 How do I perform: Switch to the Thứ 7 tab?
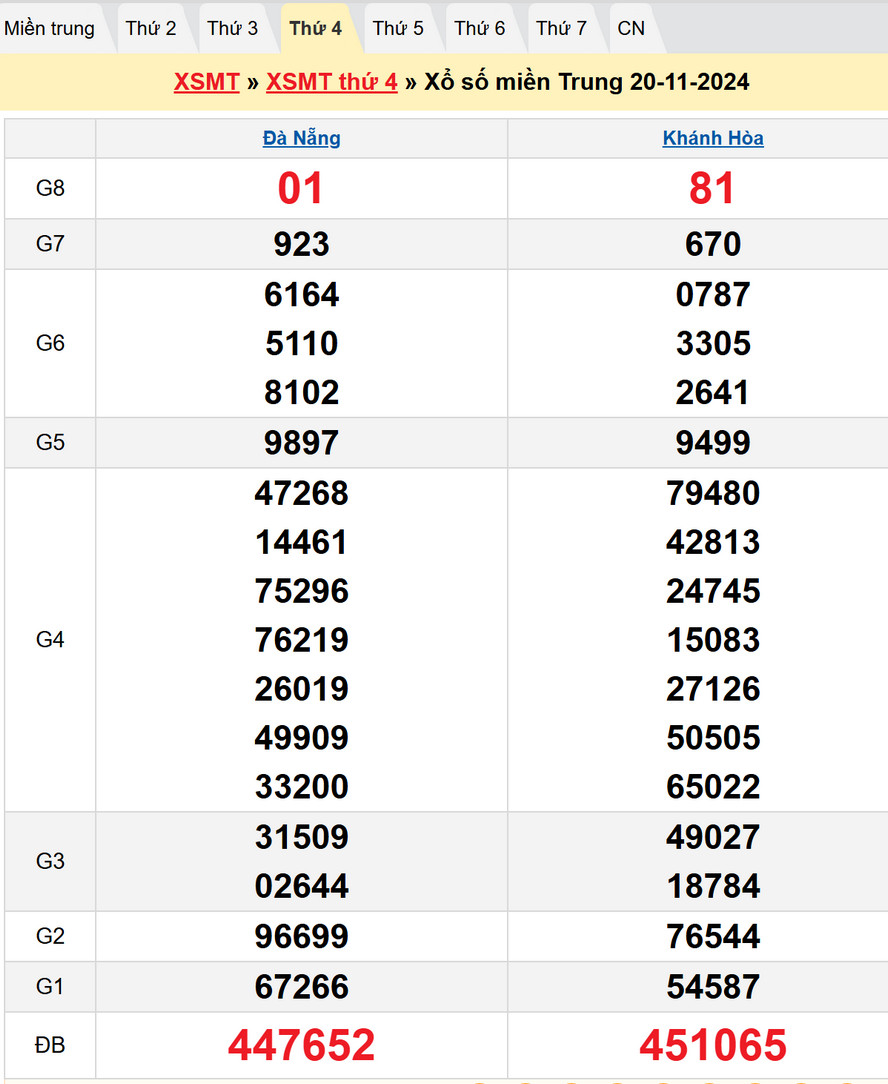(x=562, y=28)
